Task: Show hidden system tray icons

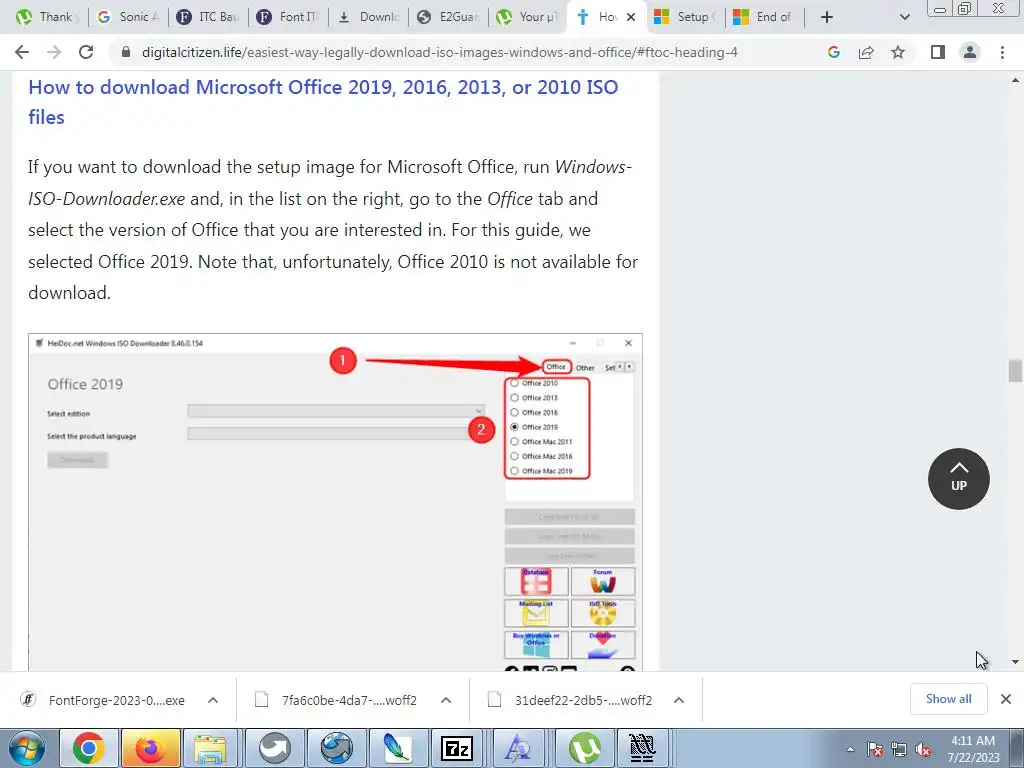Action: pyautogui.click(x=850, y=749)
